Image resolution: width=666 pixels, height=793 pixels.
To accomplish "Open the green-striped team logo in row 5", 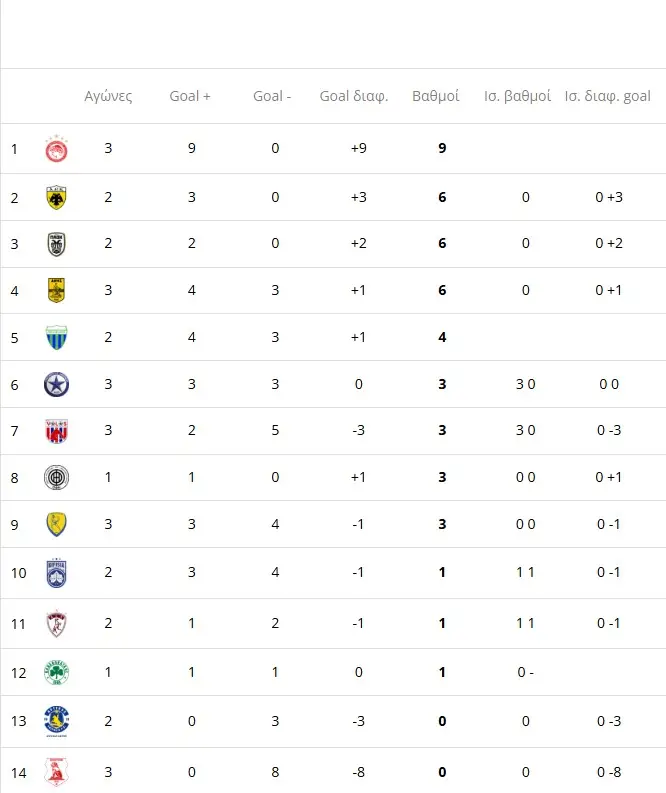I will pyautogui.click(x=56, y=337).
